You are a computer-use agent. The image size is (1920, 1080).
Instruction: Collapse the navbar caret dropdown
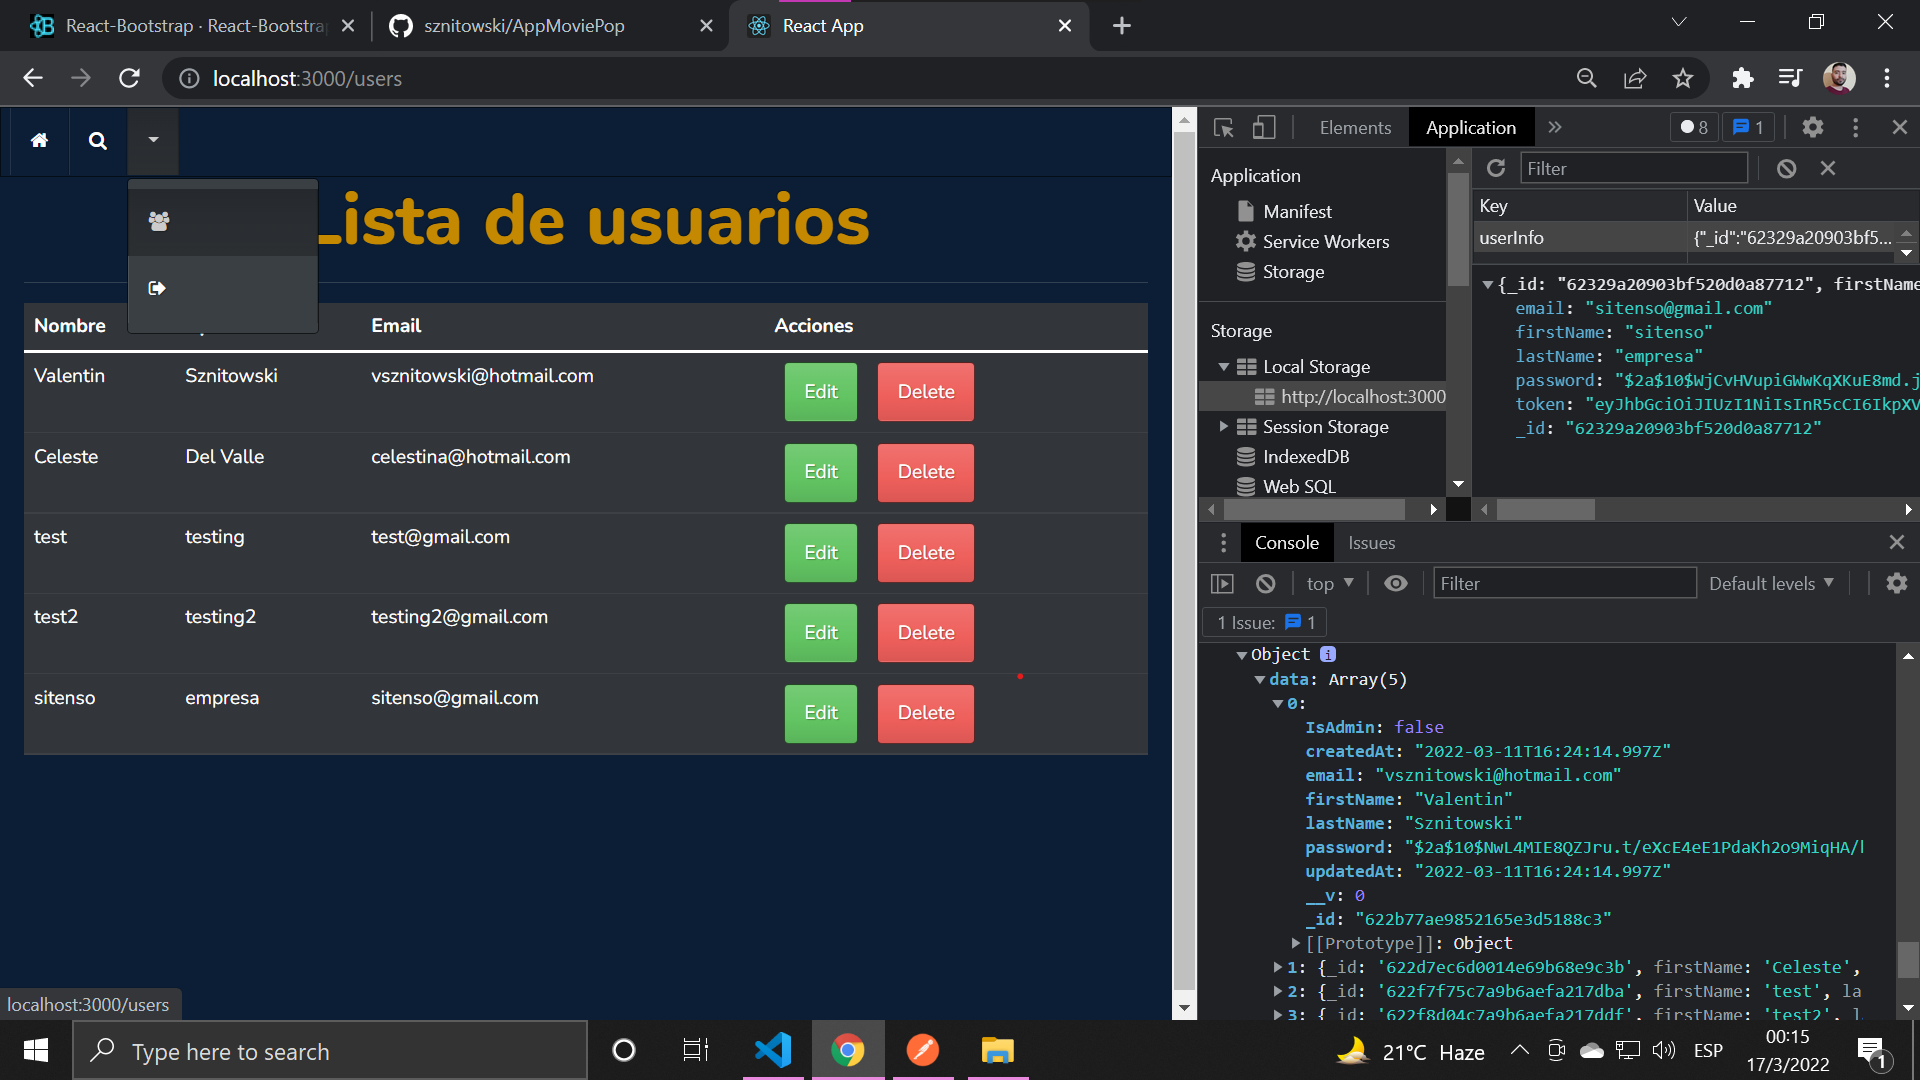[153, 140]
